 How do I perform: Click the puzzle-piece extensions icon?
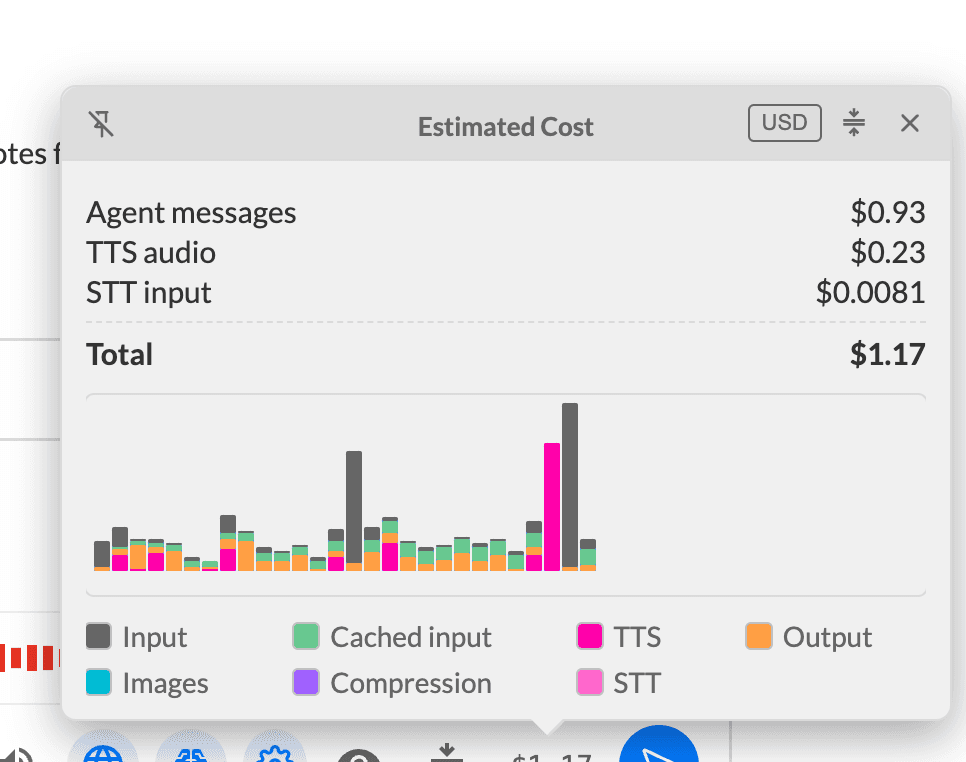coord(190,754)
